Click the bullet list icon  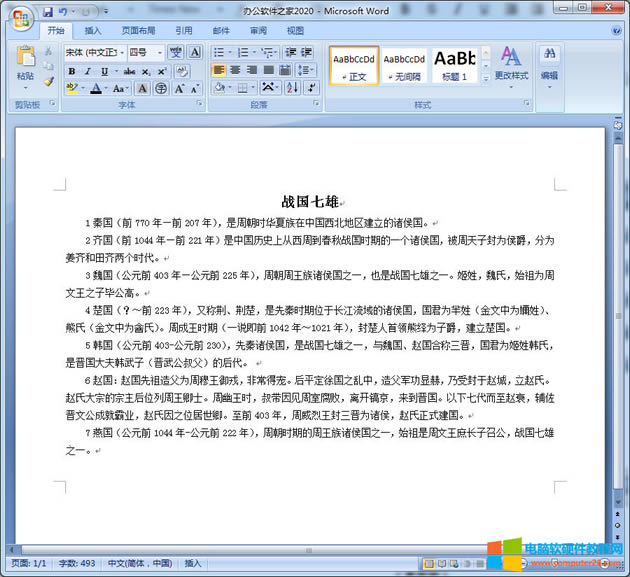pyautogui.click(x=219, y=52)
